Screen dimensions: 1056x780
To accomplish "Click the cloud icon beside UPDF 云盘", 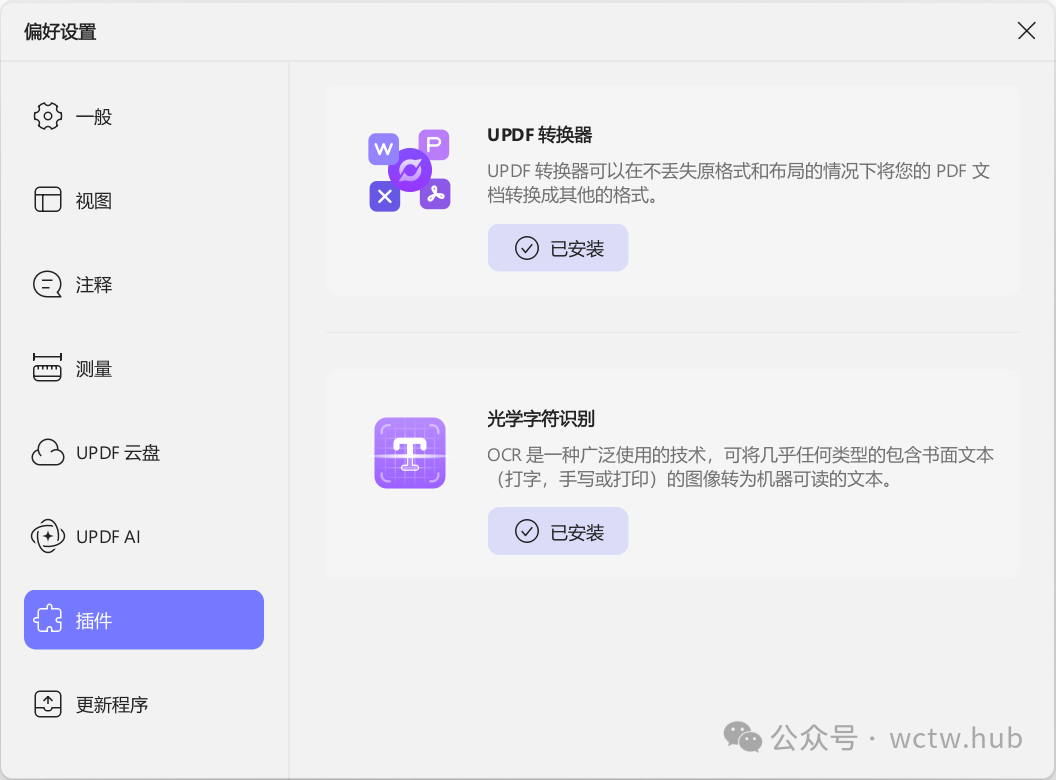I will [48, 453].
